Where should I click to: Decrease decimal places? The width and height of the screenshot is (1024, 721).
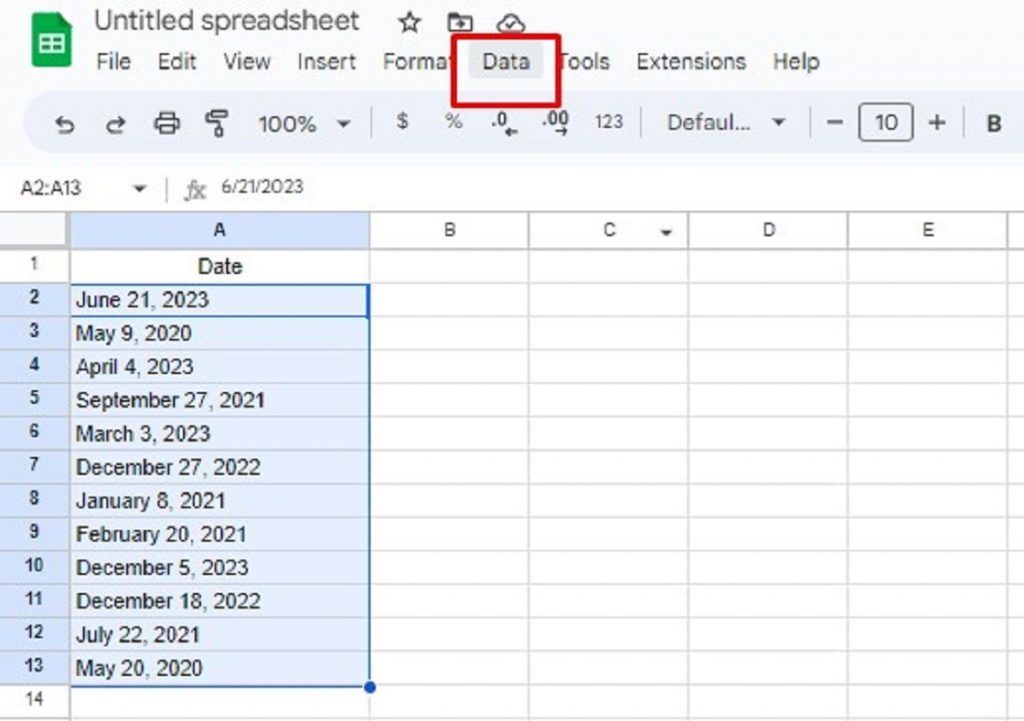point(504,123)
